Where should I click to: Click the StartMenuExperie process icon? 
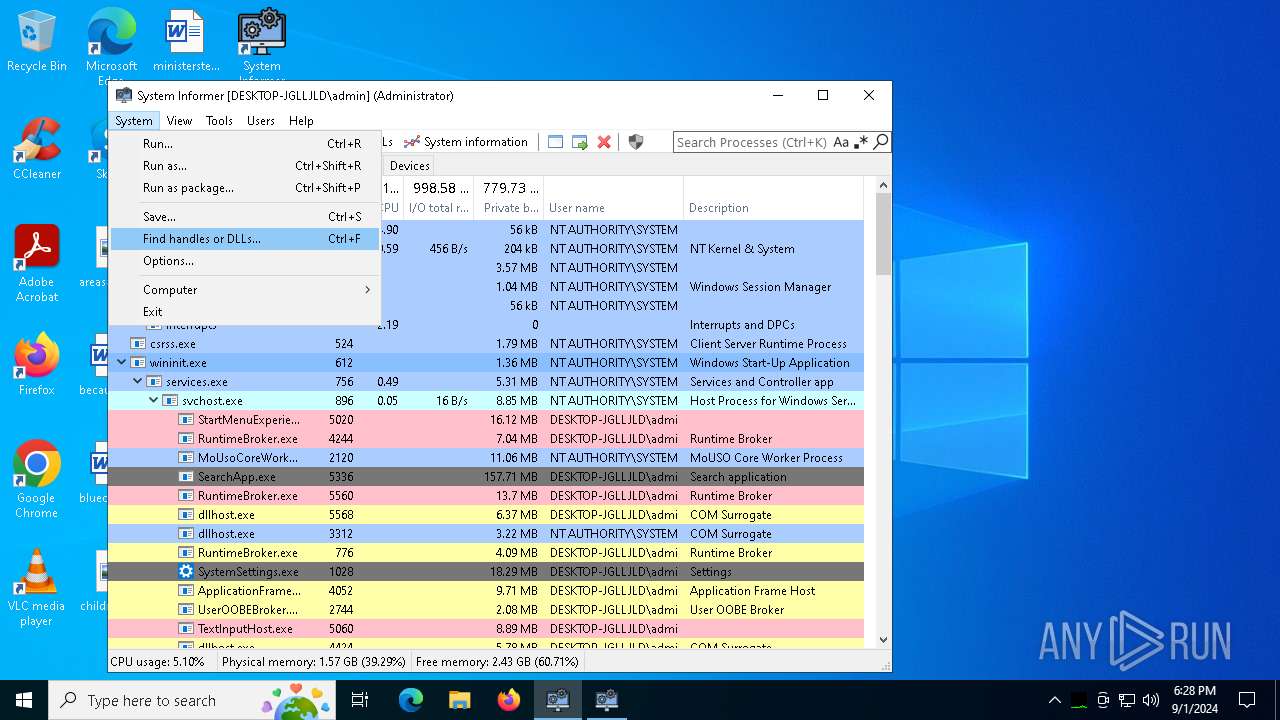coord(186,420)
